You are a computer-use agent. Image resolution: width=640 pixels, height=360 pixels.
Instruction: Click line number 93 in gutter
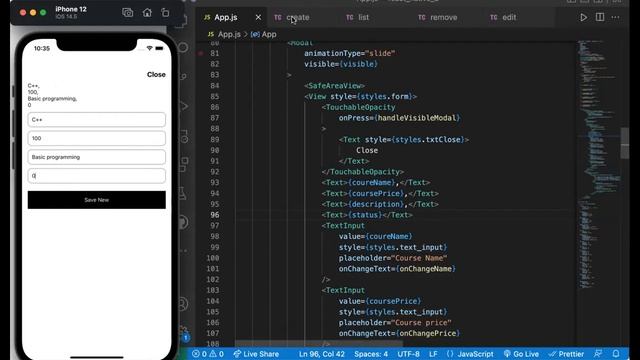215,182
